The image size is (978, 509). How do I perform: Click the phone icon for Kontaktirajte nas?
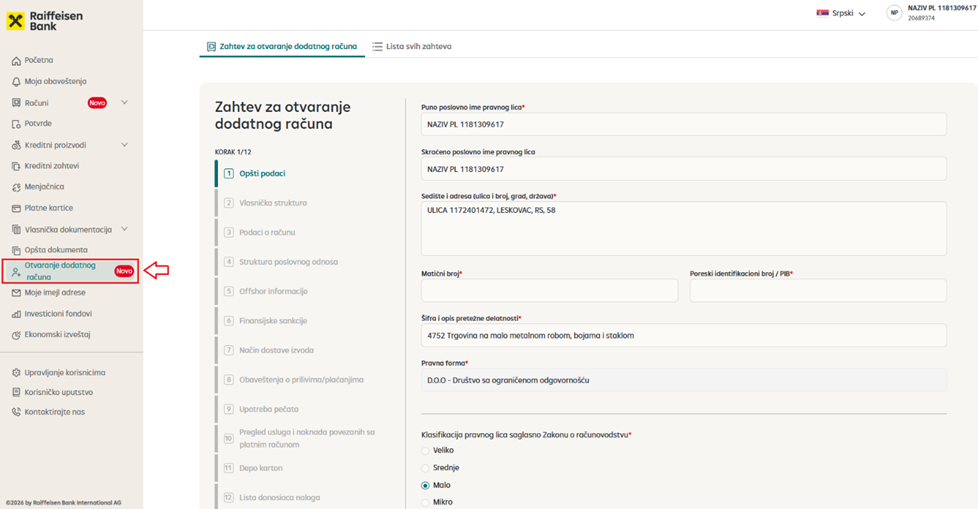[16, 412]
